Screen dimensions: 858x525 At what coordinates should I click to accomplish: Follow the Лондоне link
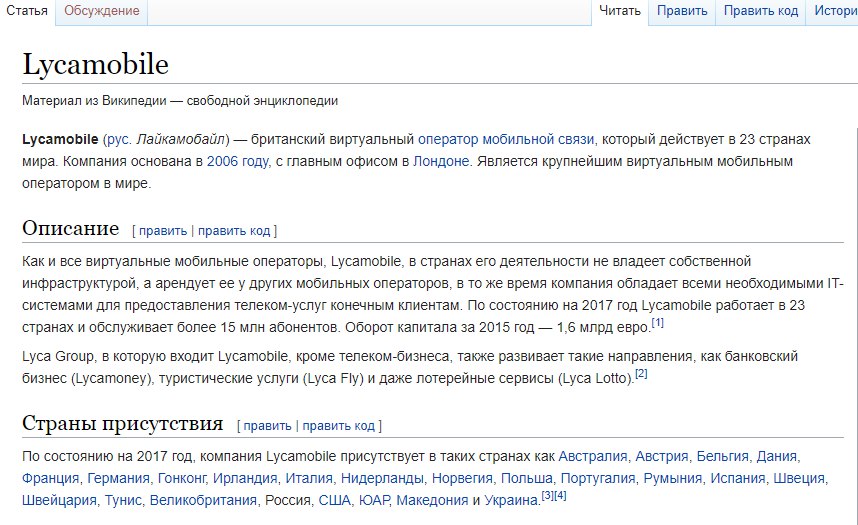pos(441,161)
